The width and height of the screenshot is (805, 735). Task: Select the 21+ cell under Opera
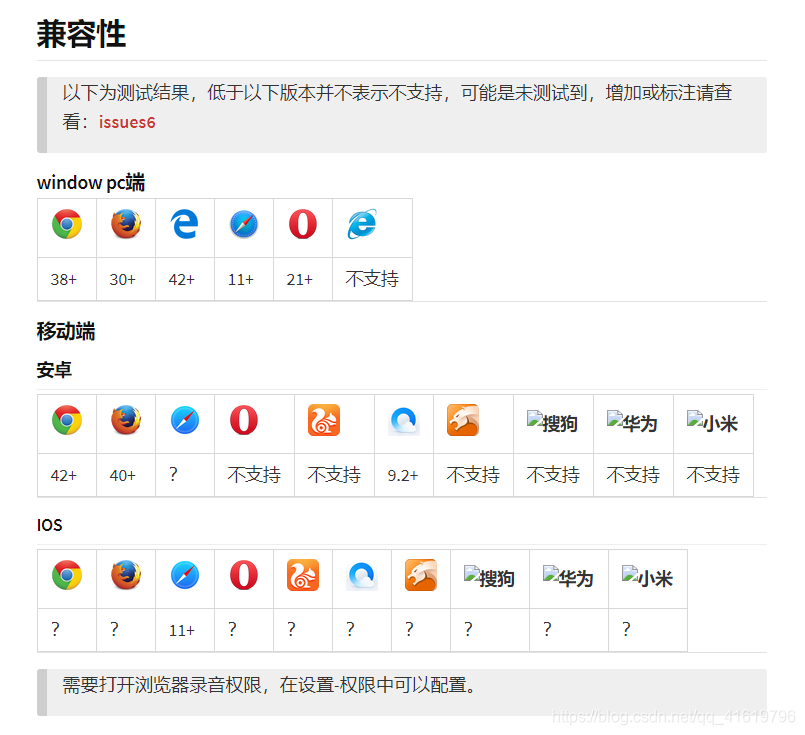[x=303, y=279]
